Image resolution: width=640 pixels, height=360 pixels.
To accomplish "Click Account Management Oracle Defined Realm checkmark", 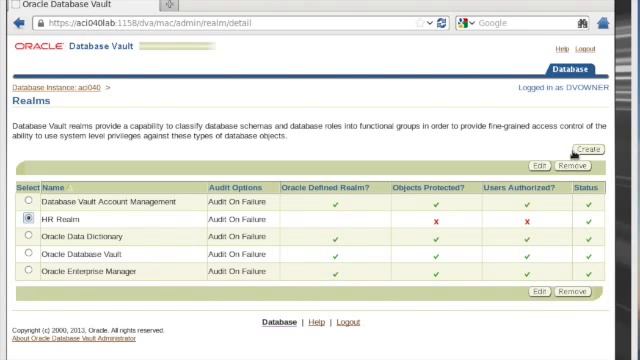I will click(335, 204).
